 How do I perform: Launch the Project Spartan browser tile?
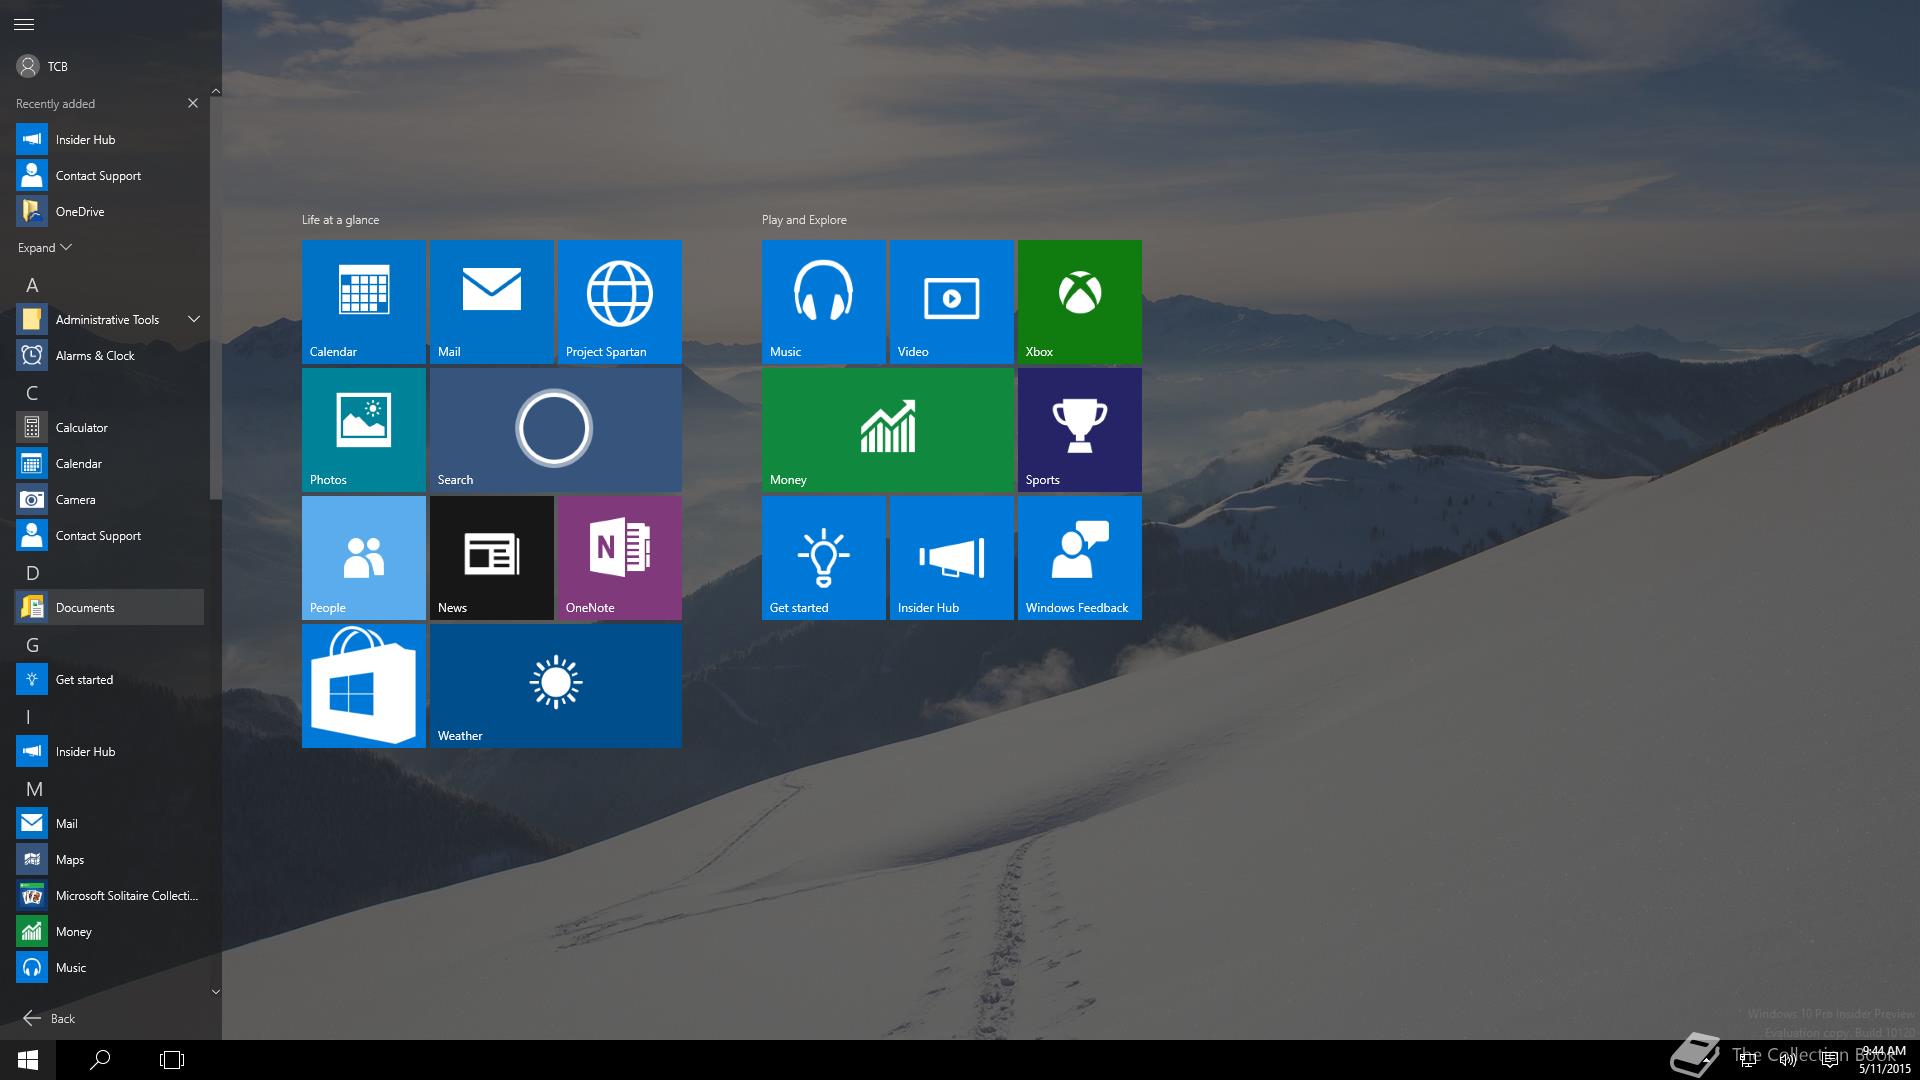[x=619, y=301]
